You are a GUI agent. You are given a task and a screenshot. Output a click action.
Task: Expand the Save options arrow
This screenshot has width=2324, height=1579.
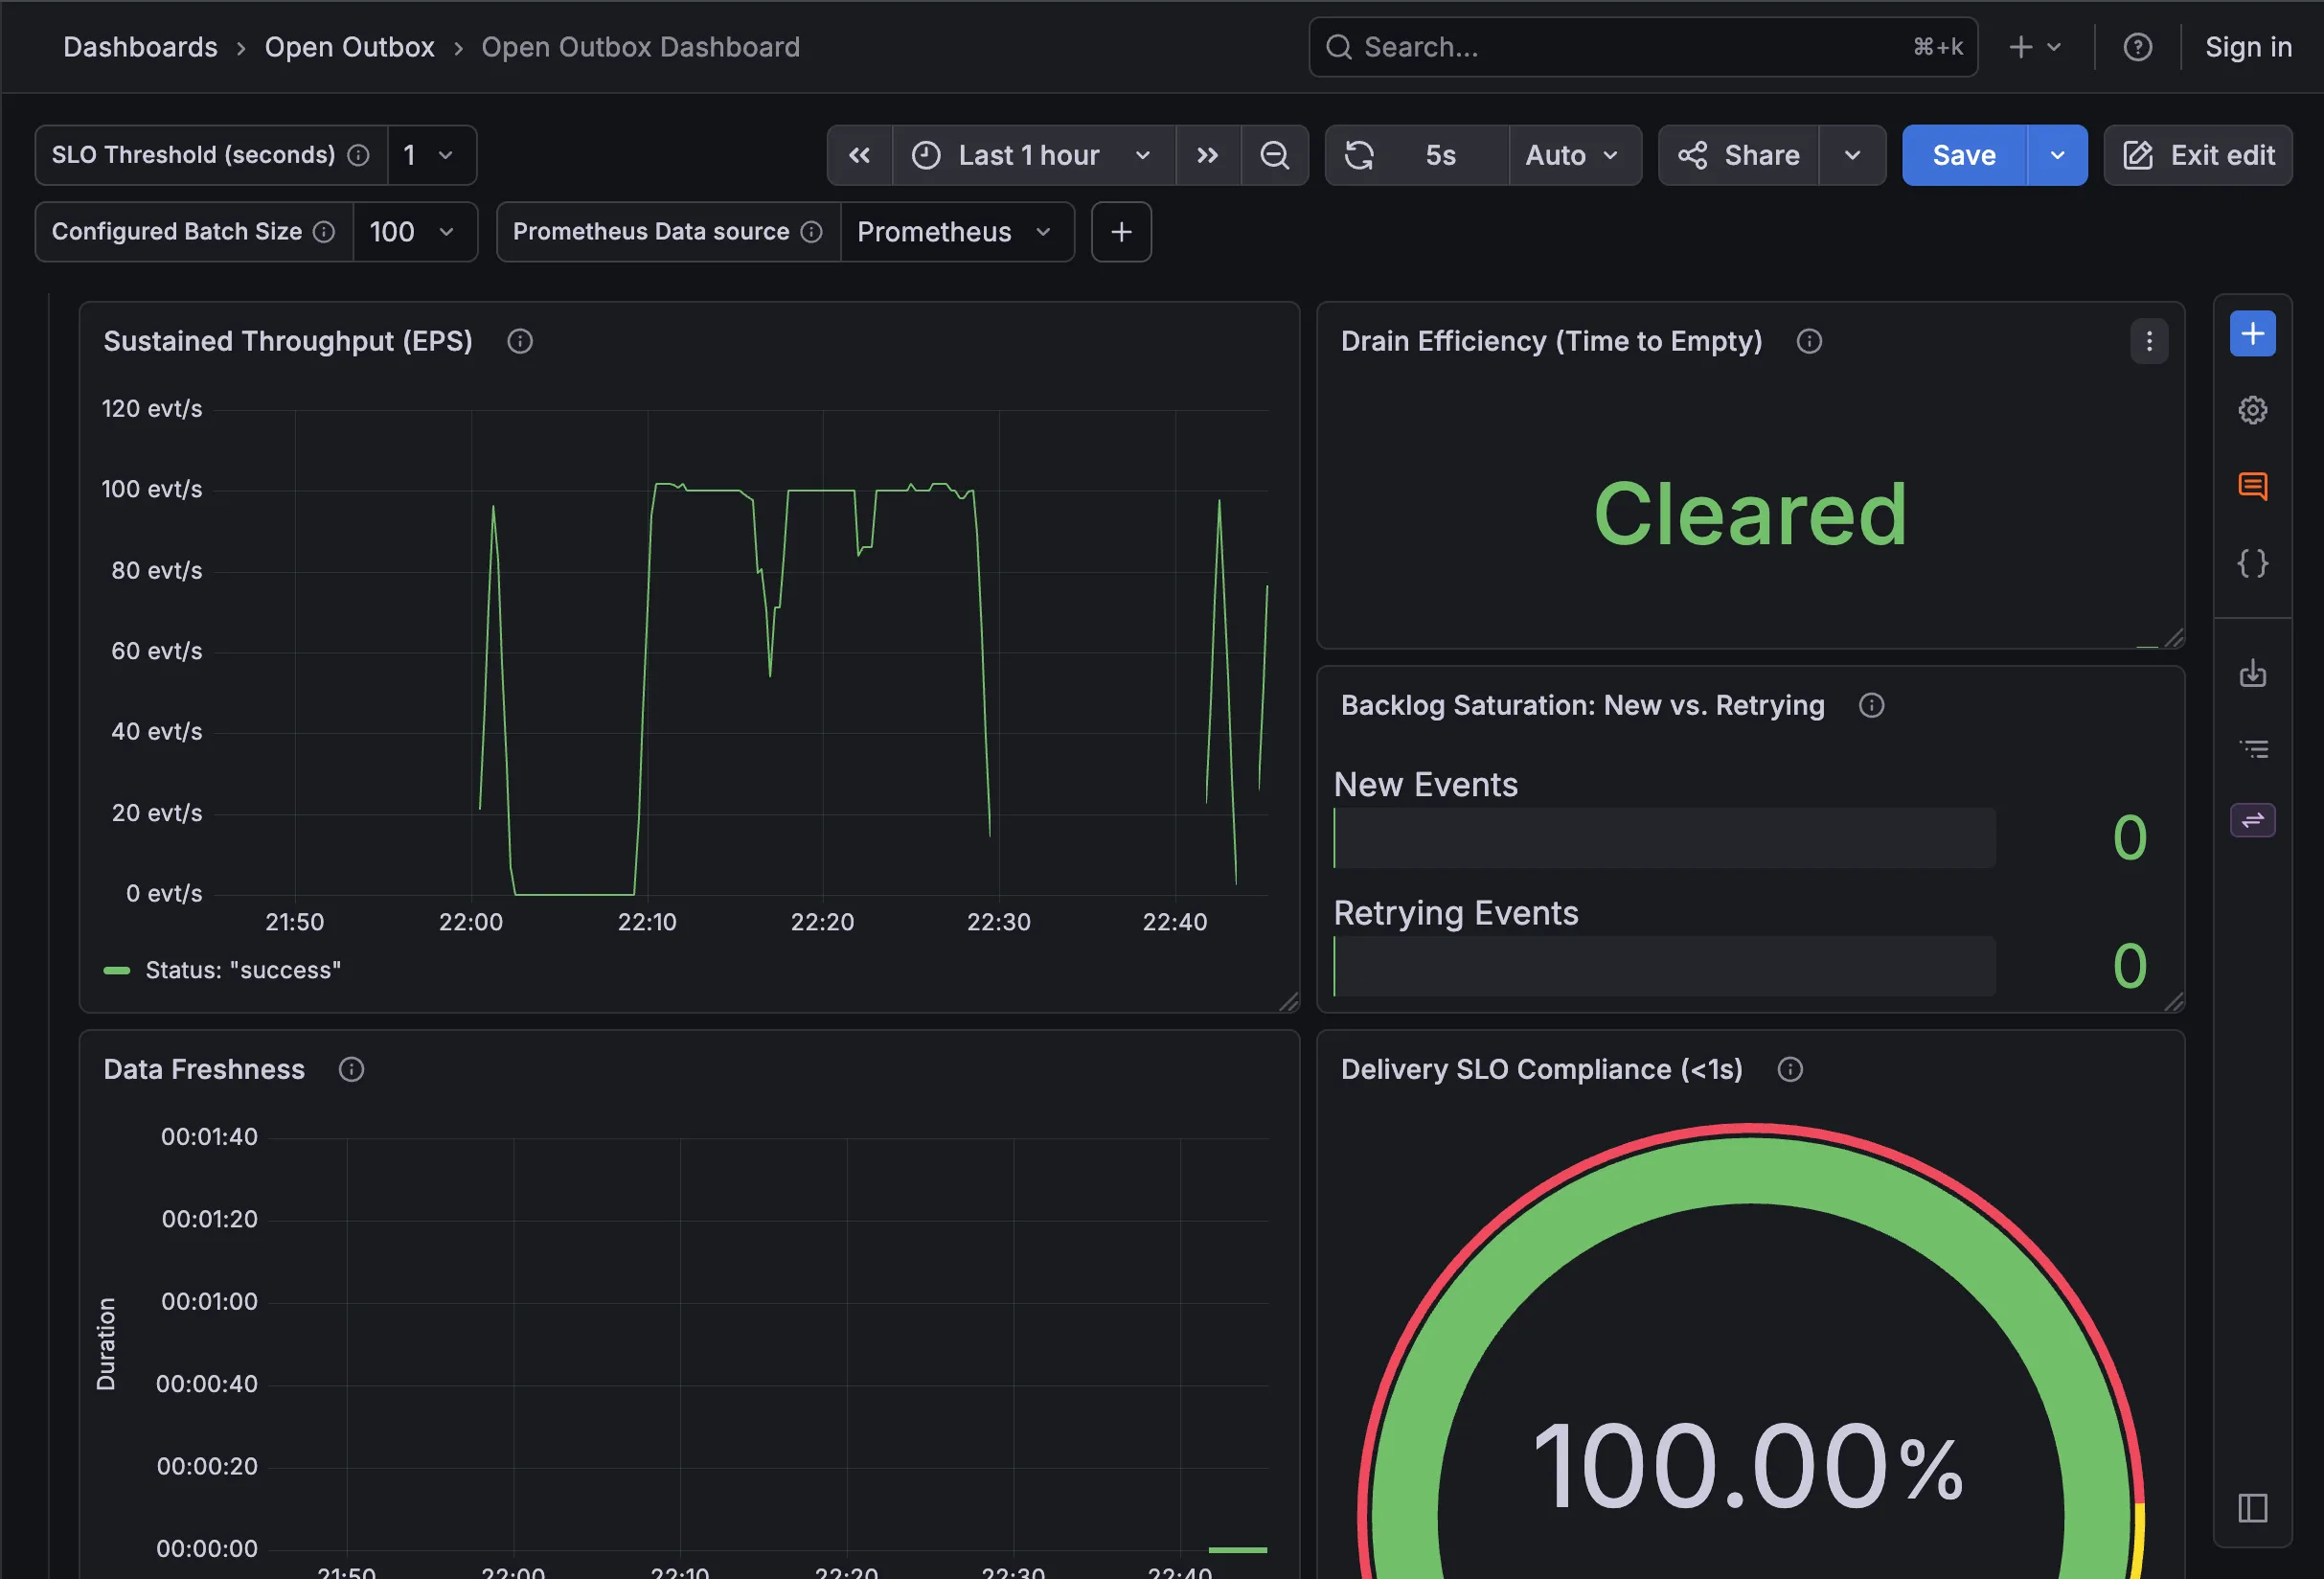pos(2057,155)
